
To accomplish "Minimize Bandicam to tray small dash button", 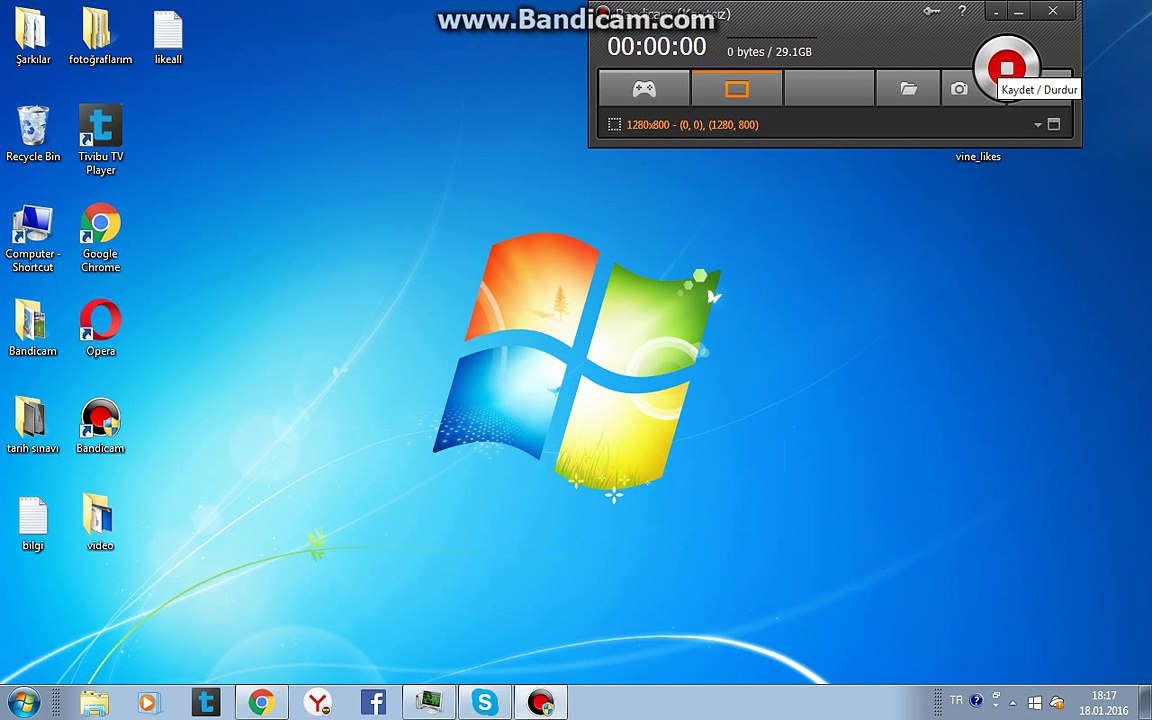I will (x=996, y=12).
